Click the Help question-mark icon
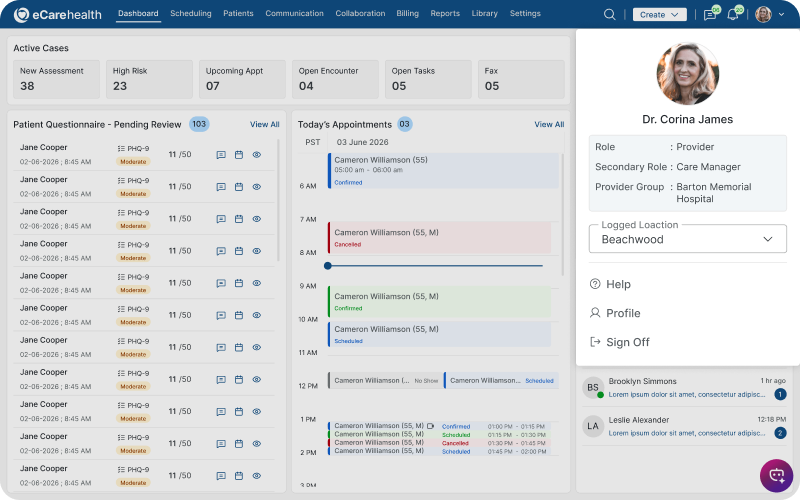800x500 pixels. click(x=595, y=284)
